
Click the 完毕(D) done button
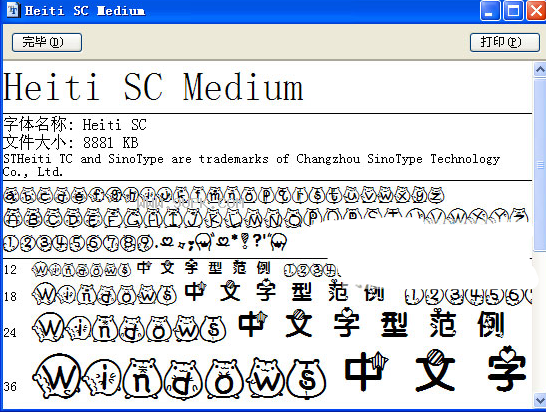[x=47, y=42]
